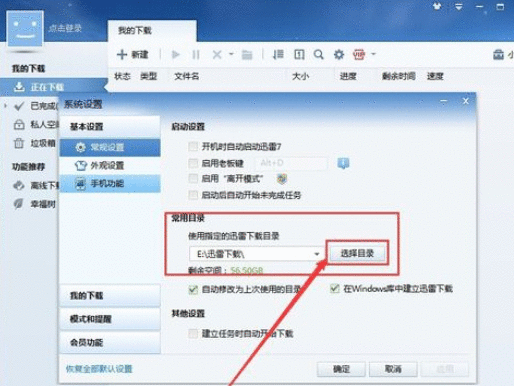Expand the 模式和提醒 settings section
This screenshot has height=386, width=514.
pyautogui.click(x=110, y=319)
